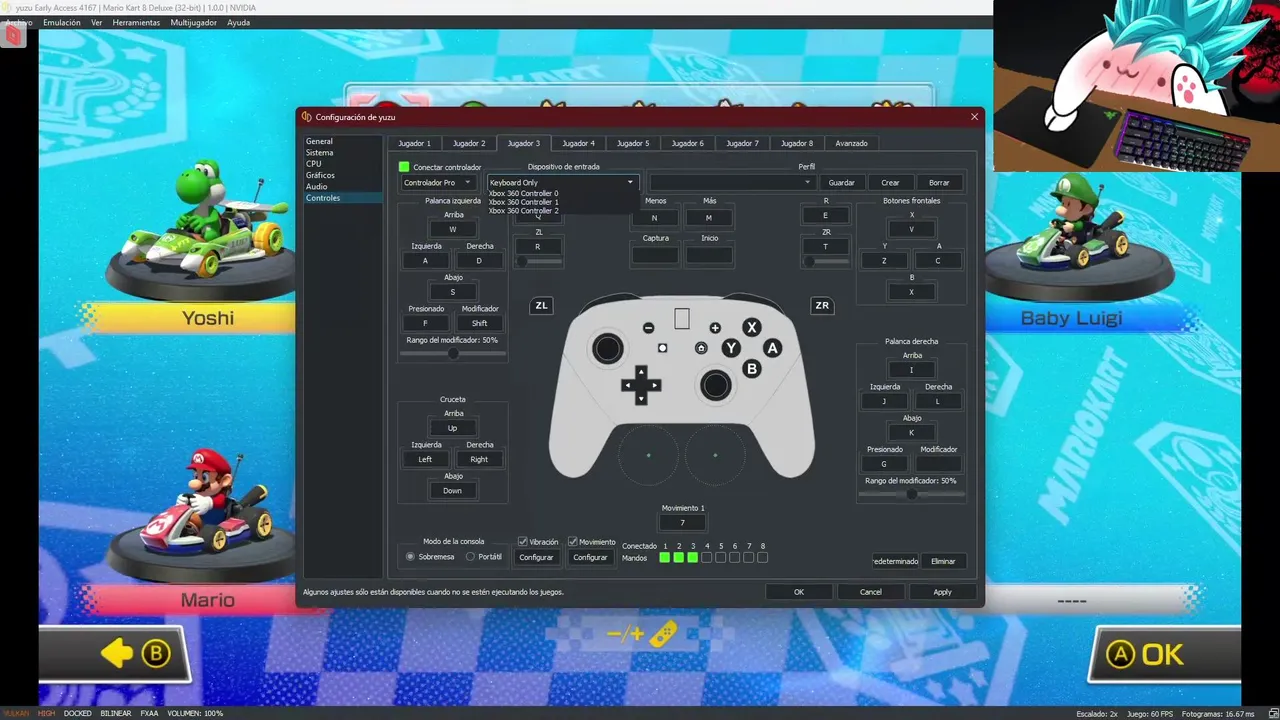This screenshot has width=1280, height=720.
Task: Switch to the Jugador 1 tab
Action: [x=414, y=143]
